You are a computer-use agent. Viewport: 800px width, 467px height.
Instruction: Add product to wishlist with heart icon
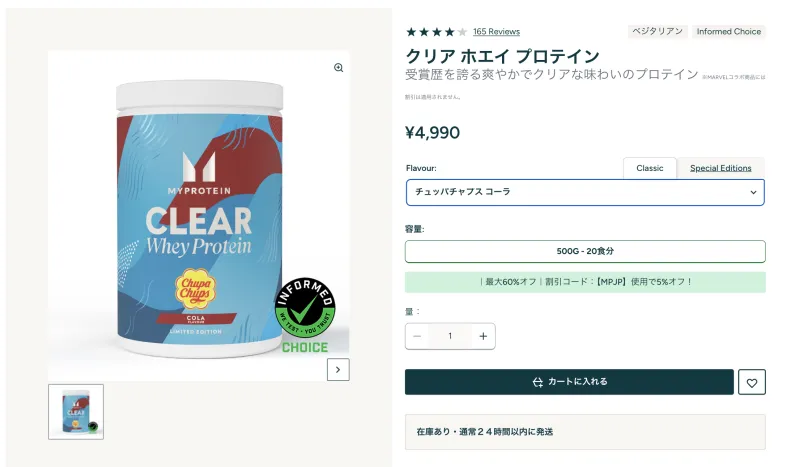tap(752, 382)
